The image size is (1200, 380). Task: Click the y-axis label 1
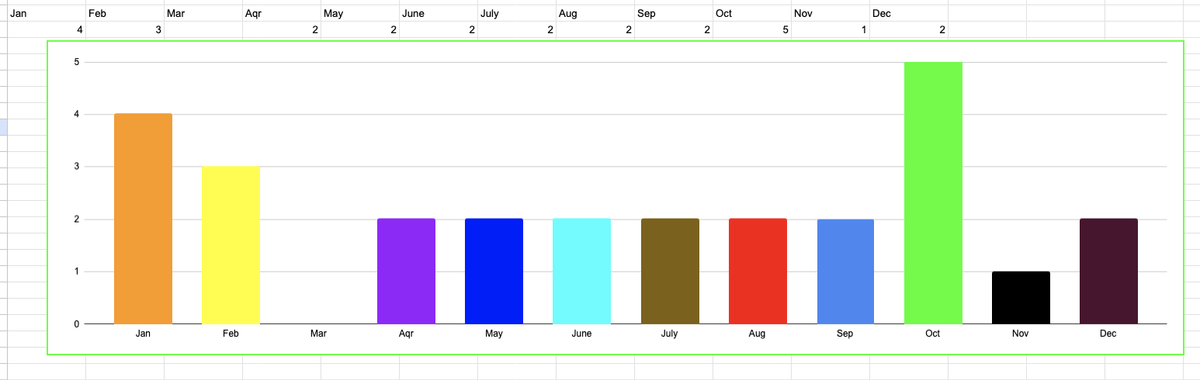click(x=76, y=272)
